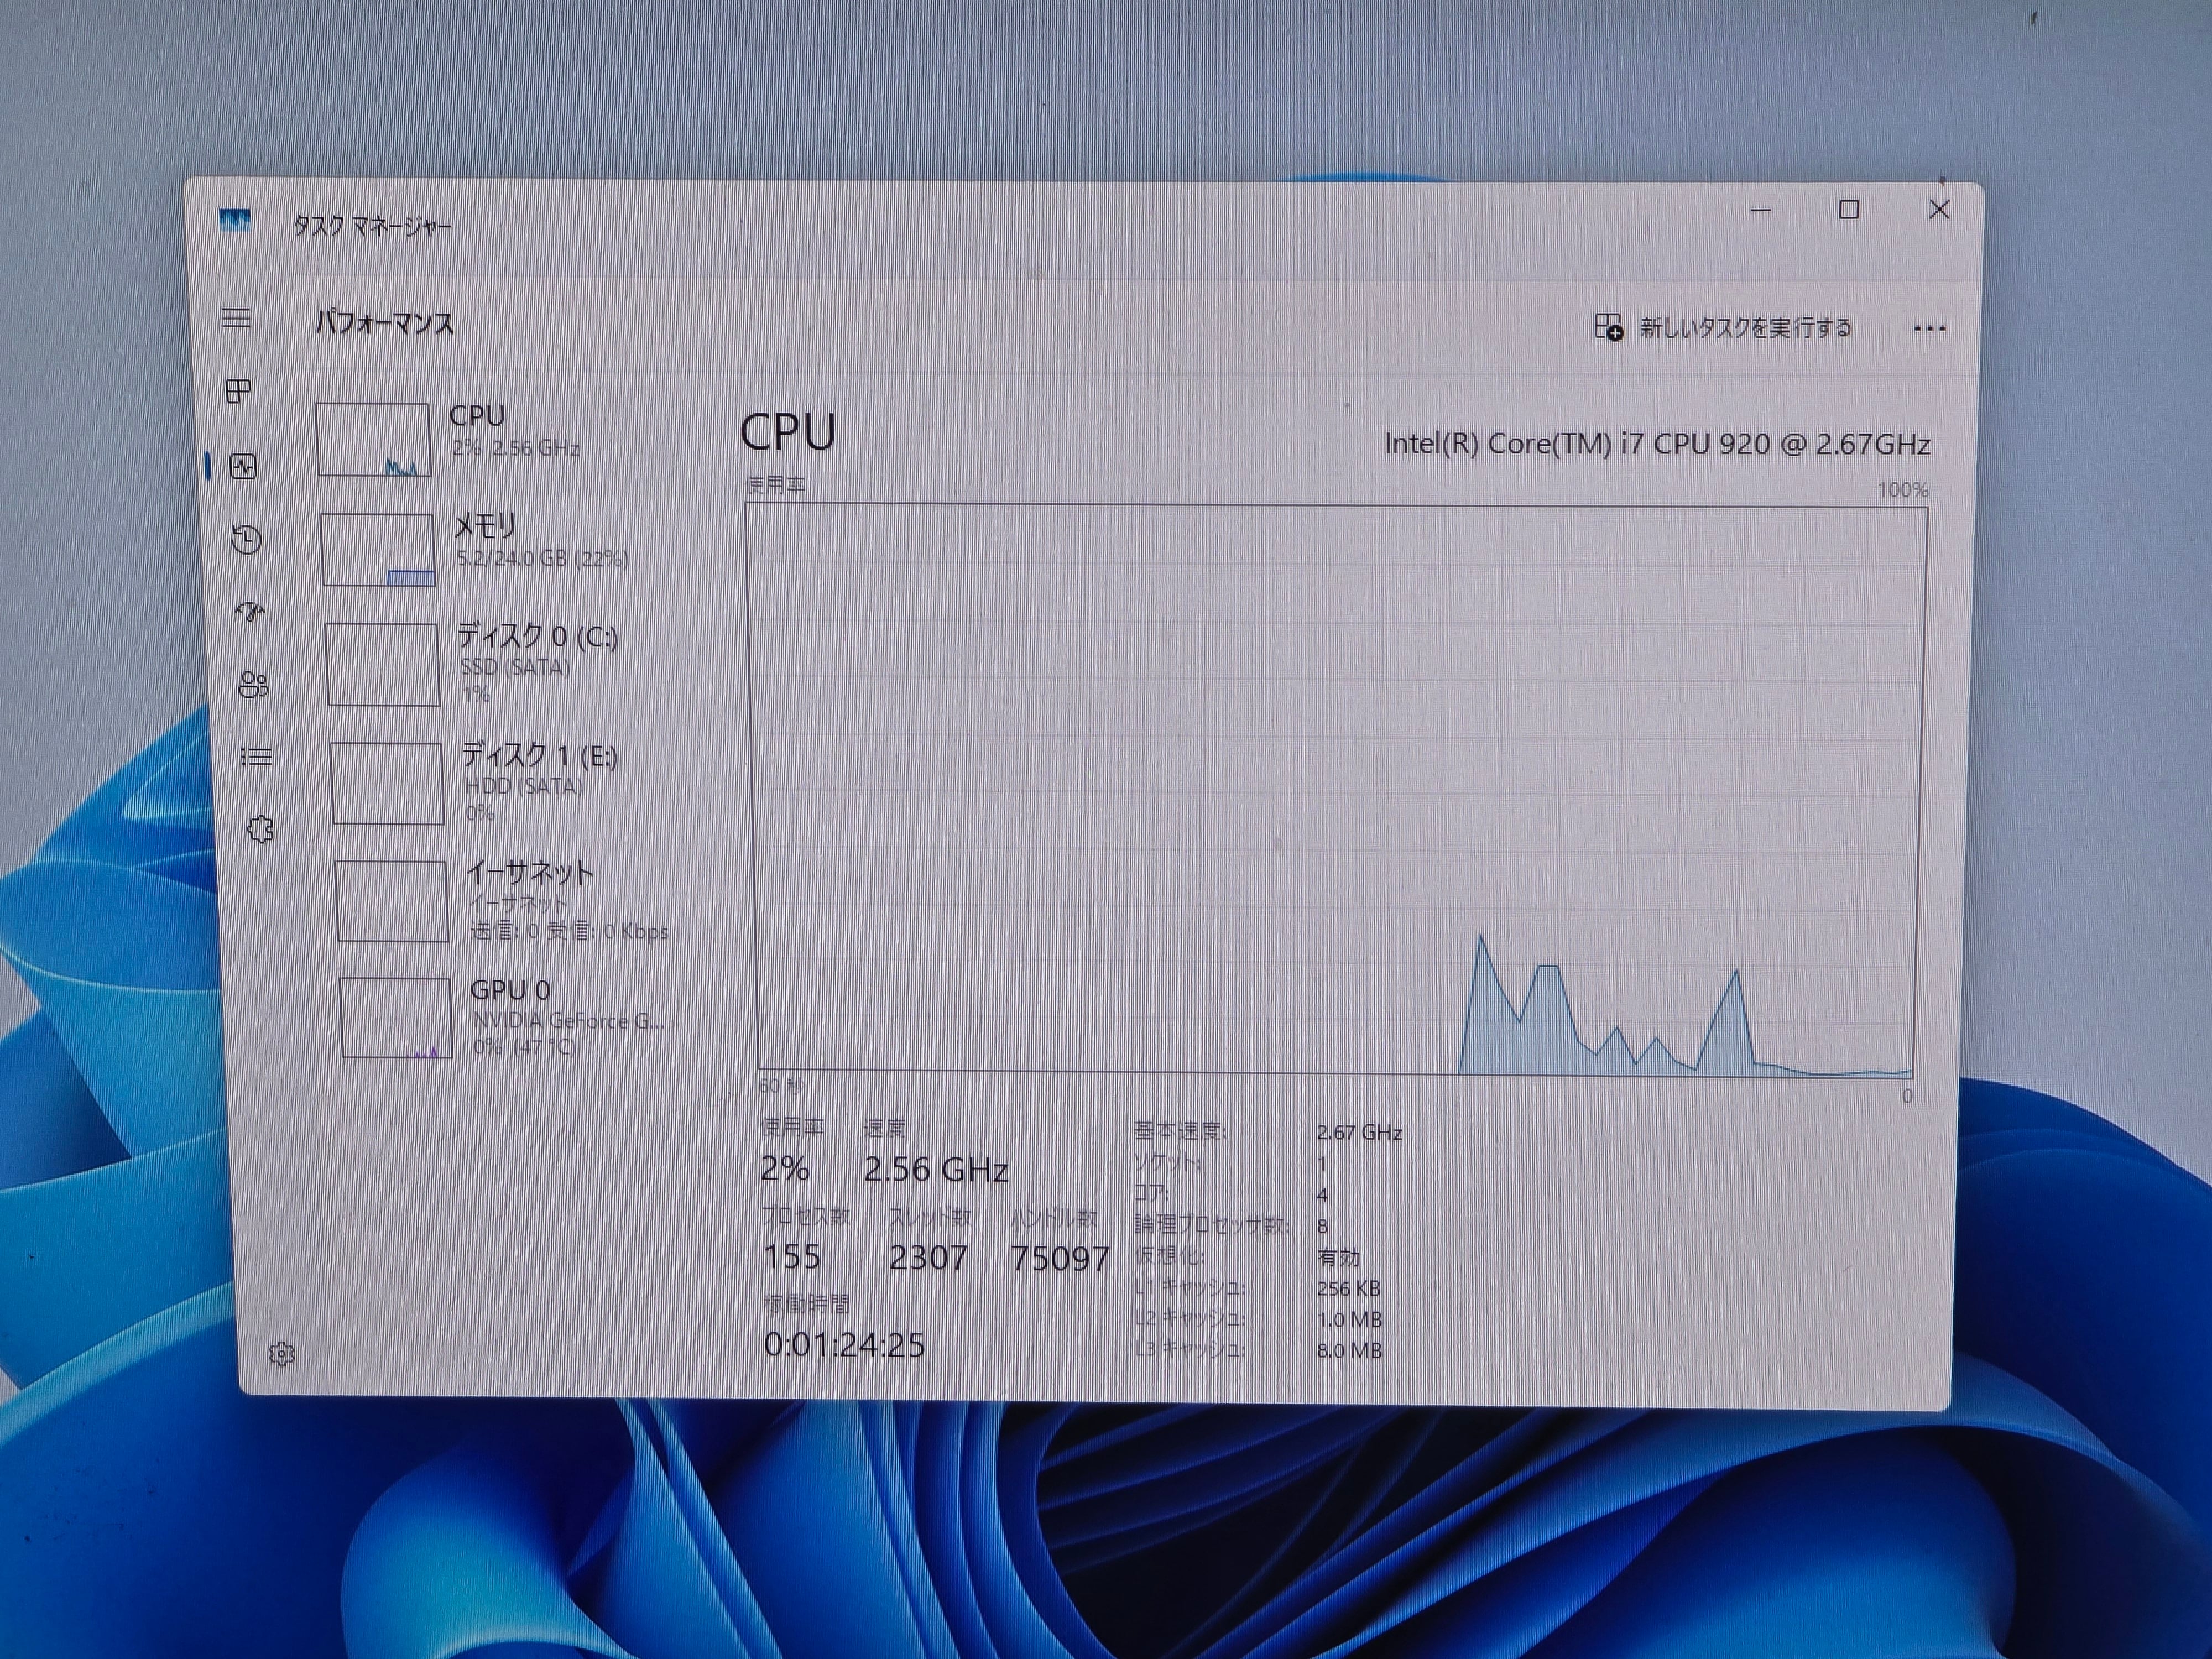Image resolution: width=2212 pixels, height=1659 pixels.
Task: Open Task Manager settings gear
Action: [282, 1354]
